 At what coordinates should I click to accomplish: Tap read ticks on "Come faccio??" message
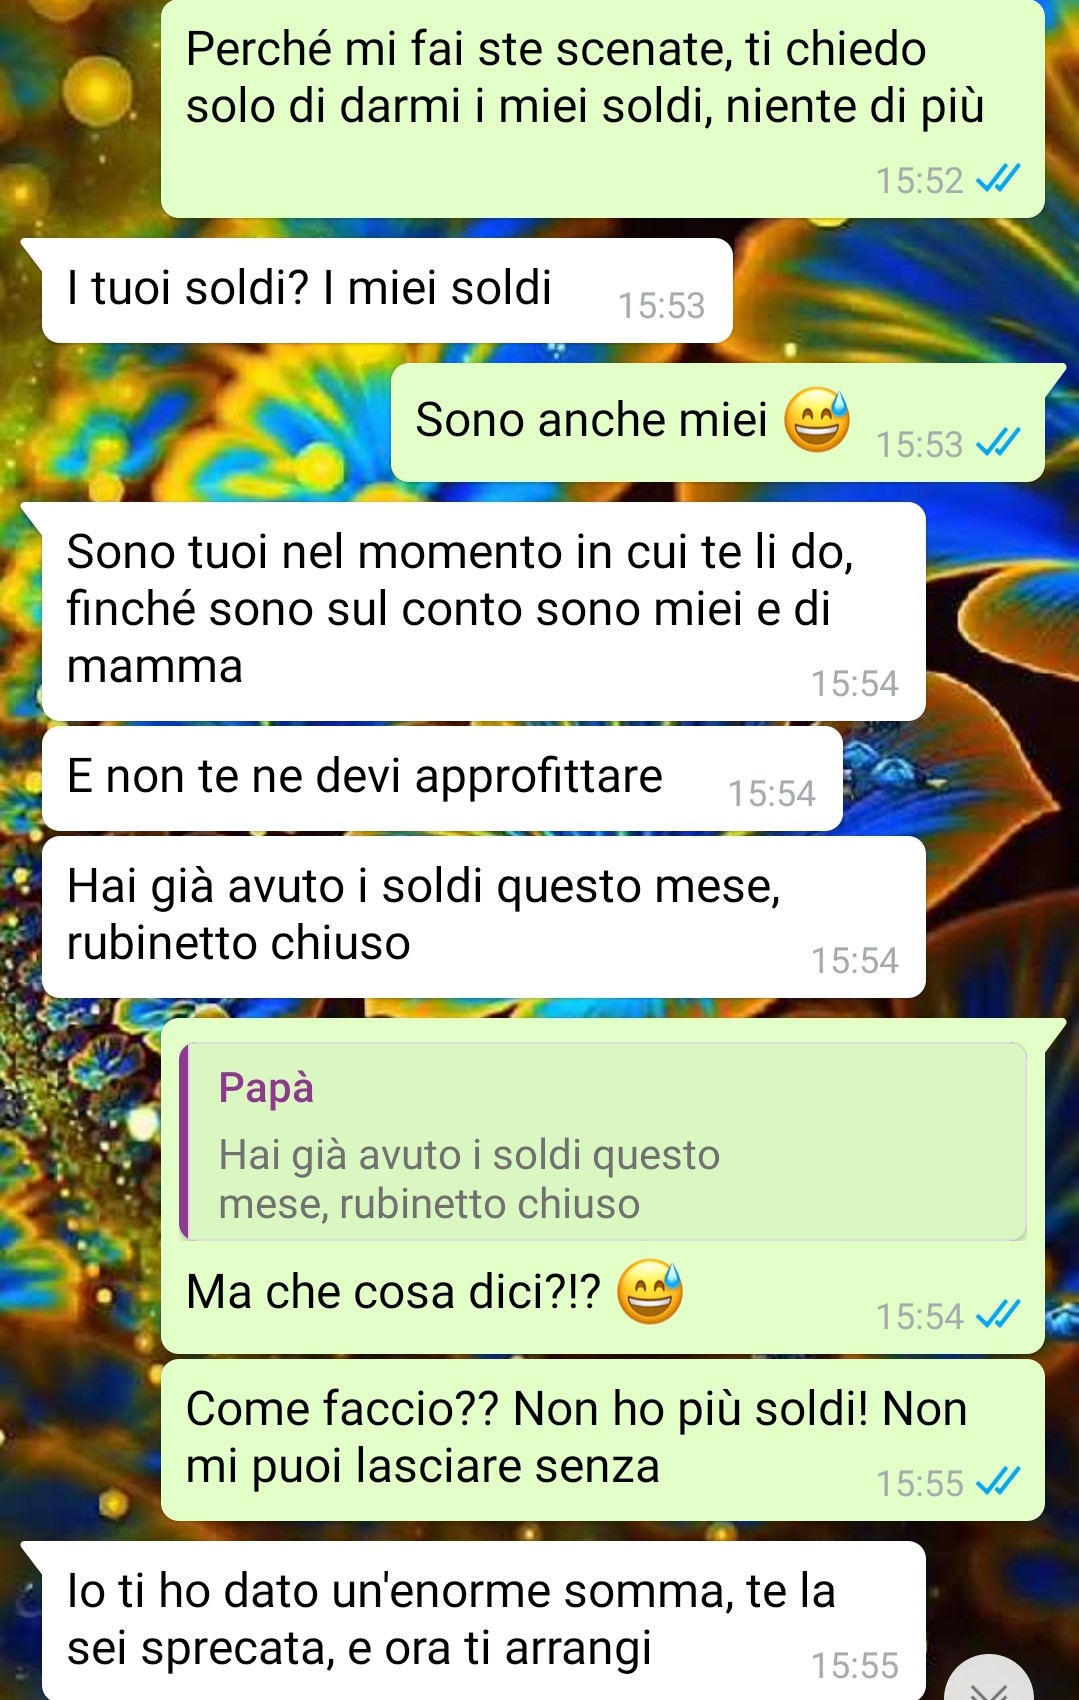[x=998, y=1482]
